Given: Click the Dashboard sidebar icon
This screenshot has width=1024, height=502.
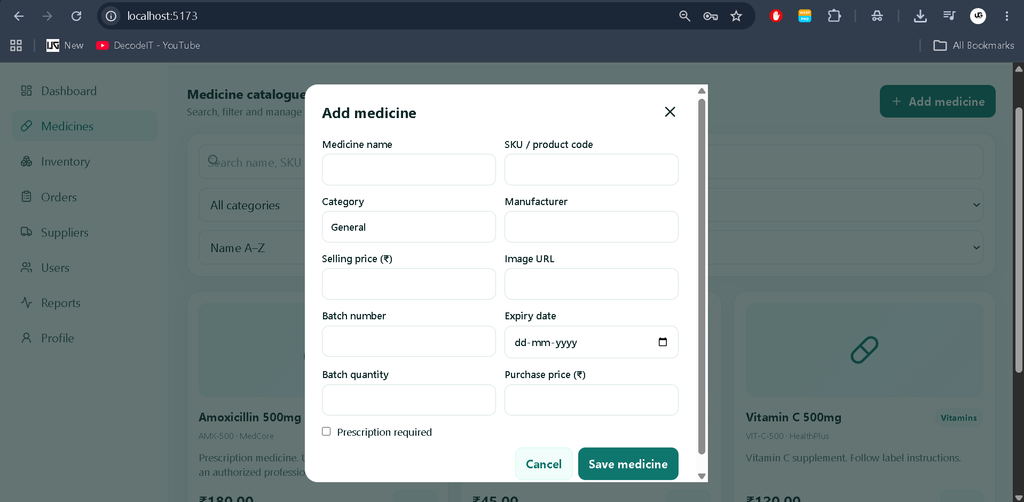Looking at the screenshot, I should [x=26, y=91].
